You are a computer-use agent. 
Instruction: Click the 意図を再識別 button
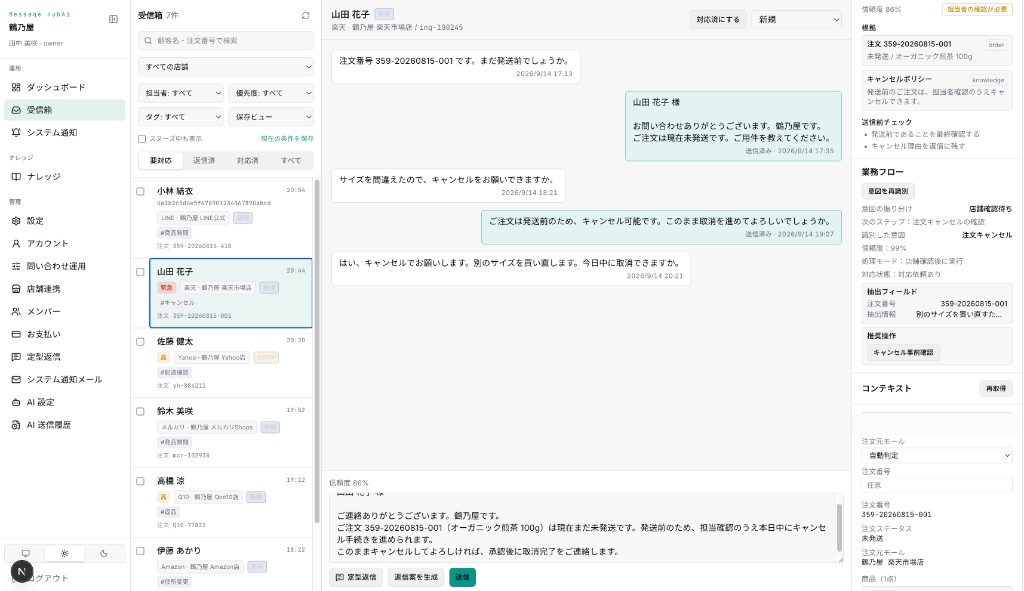(888, 191)
